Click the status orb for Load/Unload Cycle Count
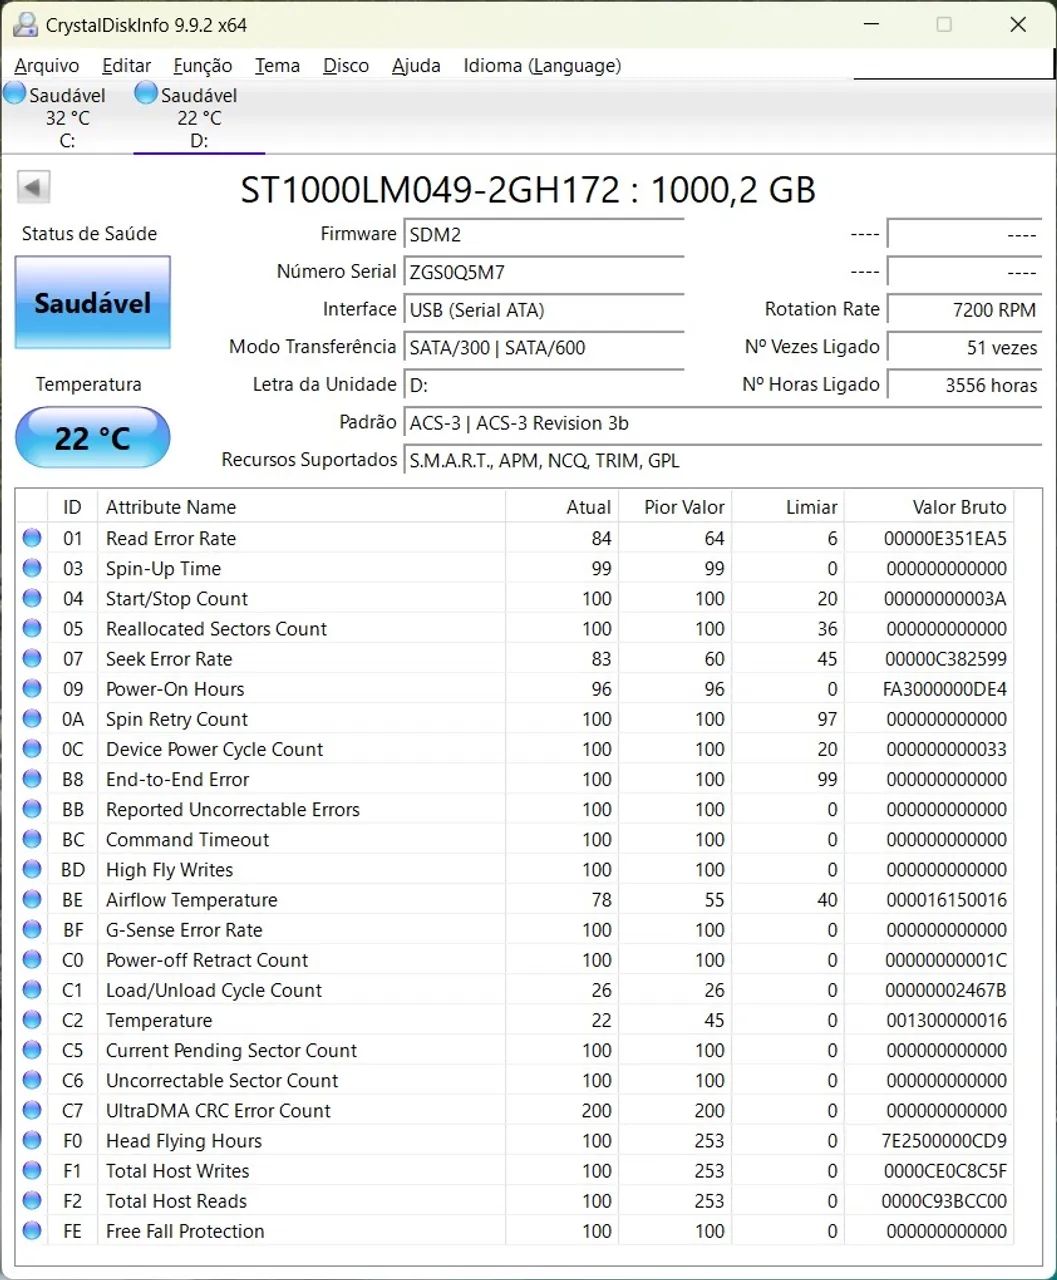The height and width of the screenshot is (1280, 1057). click(x=32, y=990)
